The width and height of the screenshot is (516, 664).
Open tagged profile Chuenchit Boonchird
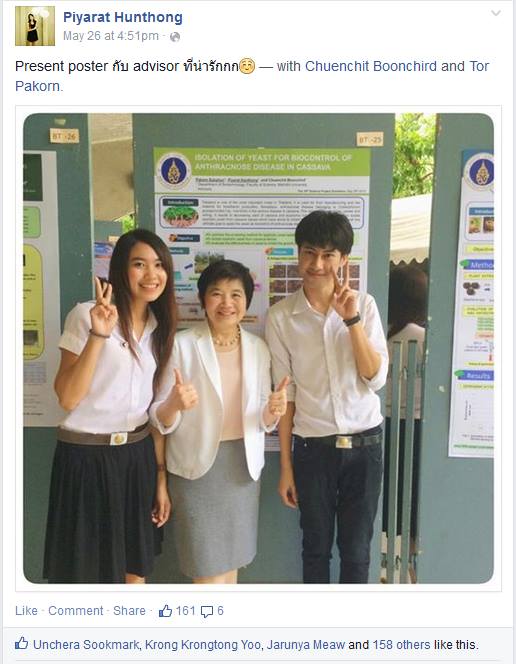click(371, 66)
